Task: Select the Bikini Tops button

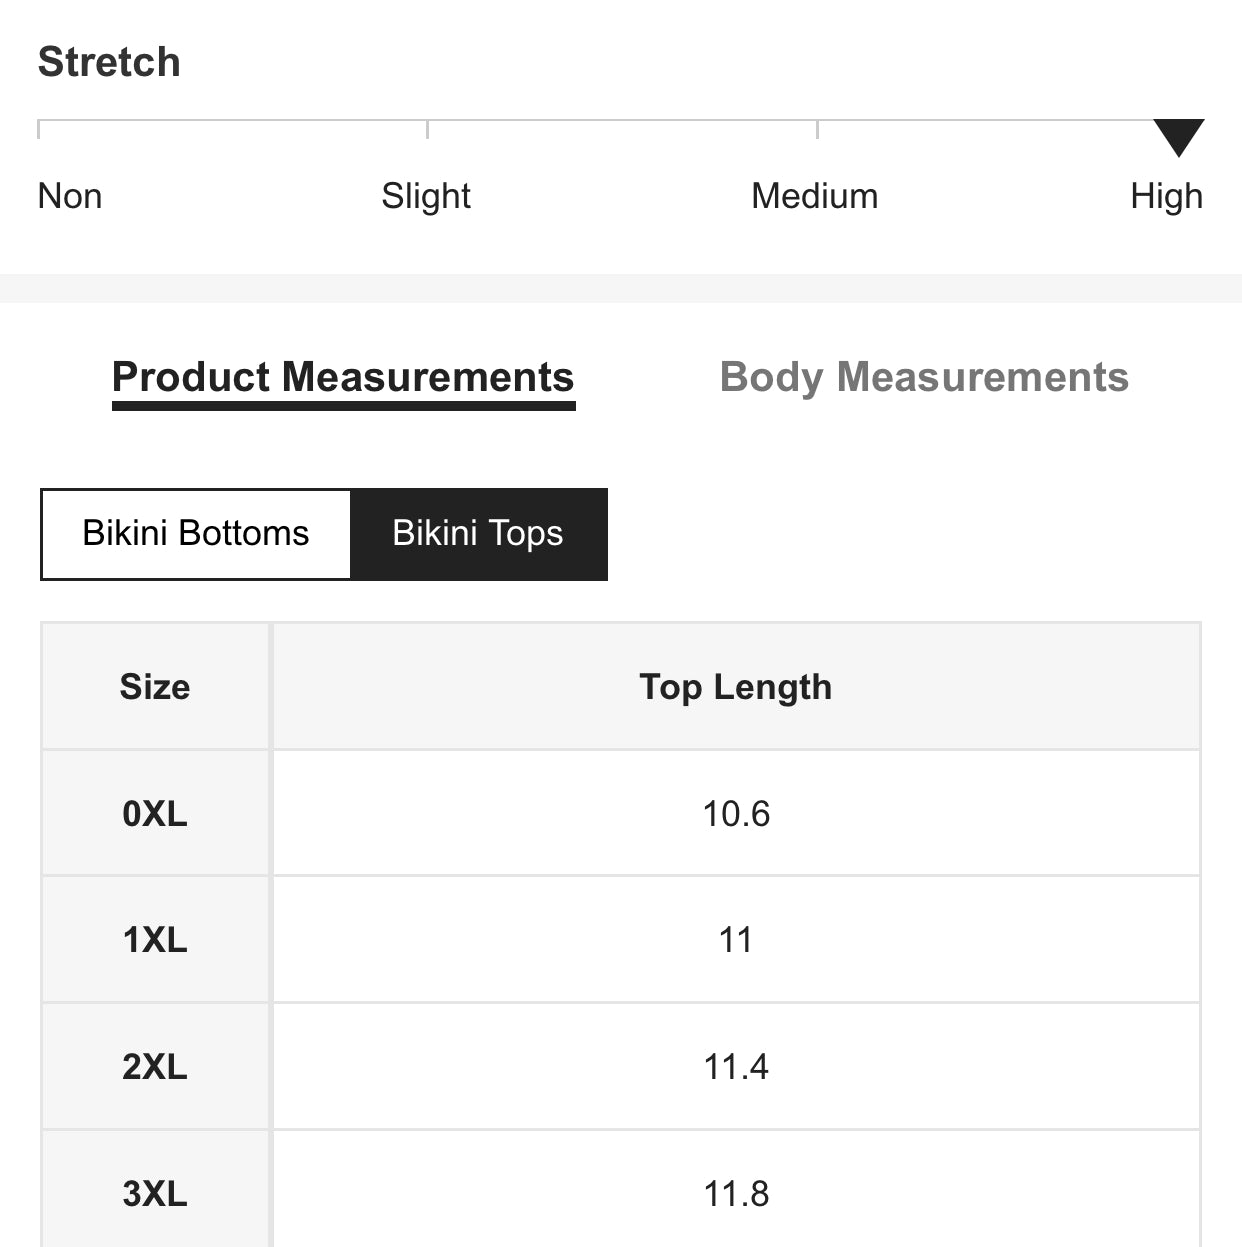Action: coord(478,534)
